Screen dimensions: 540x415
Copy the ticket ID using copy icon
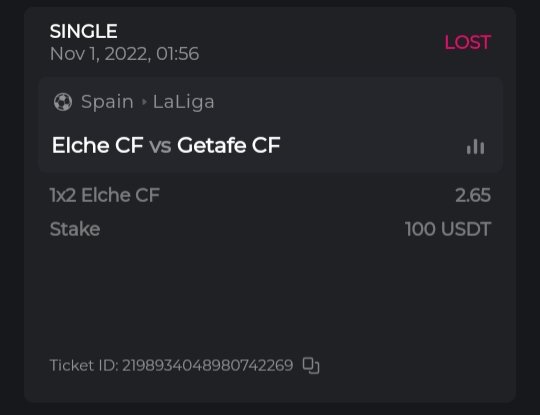[x=311, y=365]
